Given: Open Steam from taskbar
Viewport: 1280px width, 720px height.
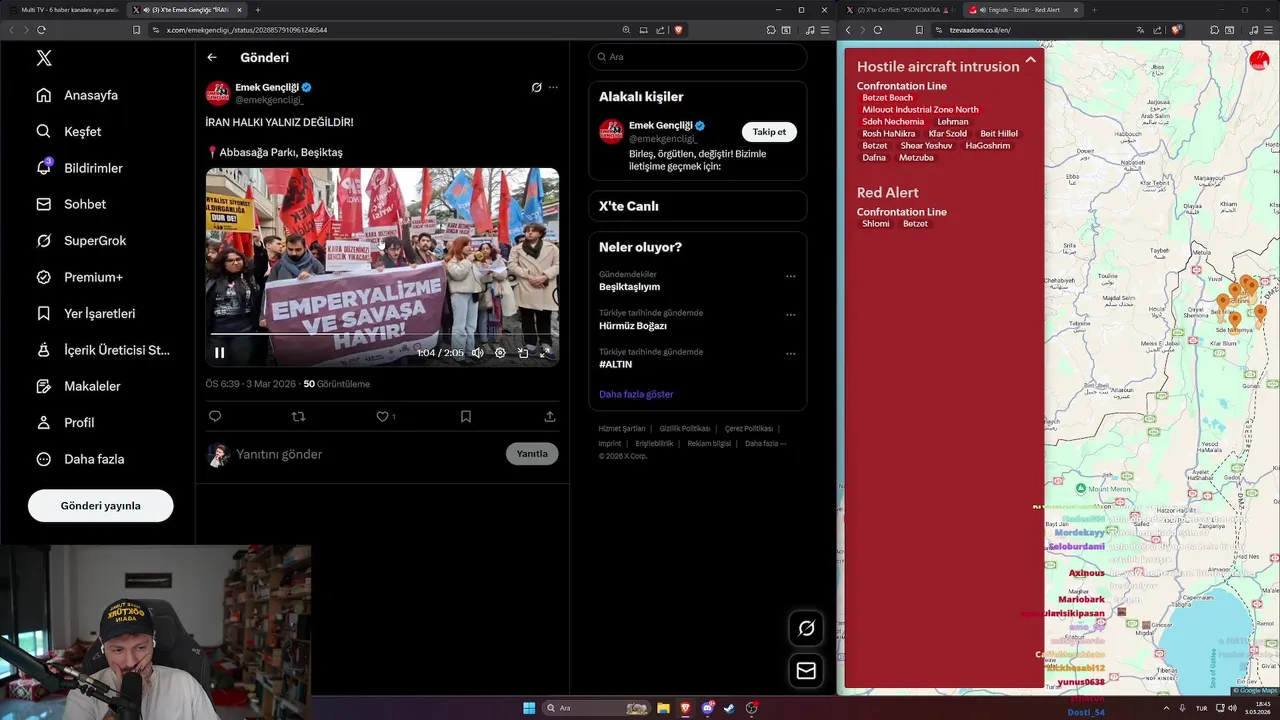Looking at the screenshot, I should point(729,708).
